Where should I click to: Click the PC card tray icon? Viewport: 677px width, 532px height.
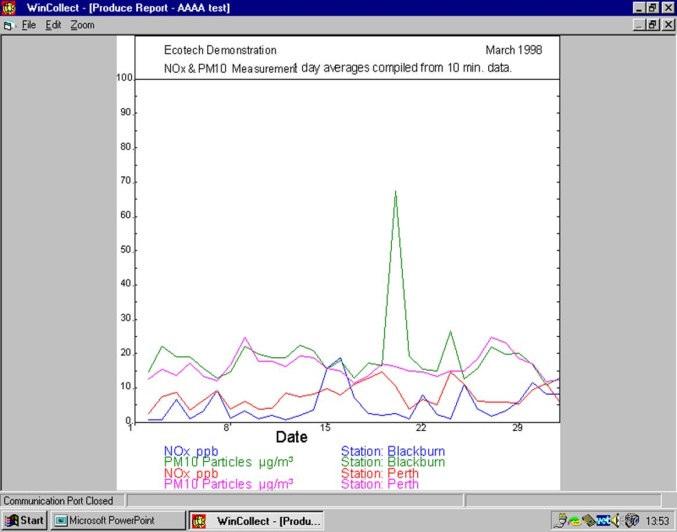(x=588, y=521)
